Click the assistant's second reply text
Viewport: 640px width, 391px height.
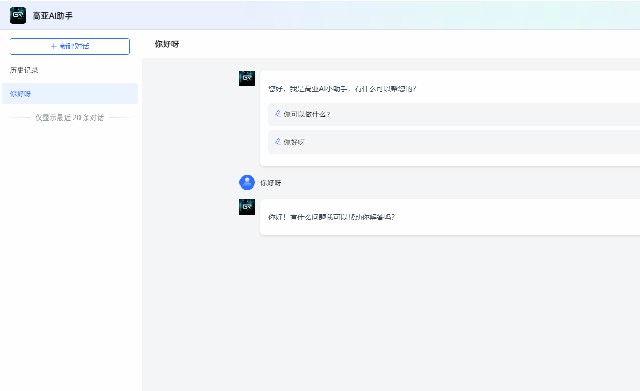click(331, 217)
